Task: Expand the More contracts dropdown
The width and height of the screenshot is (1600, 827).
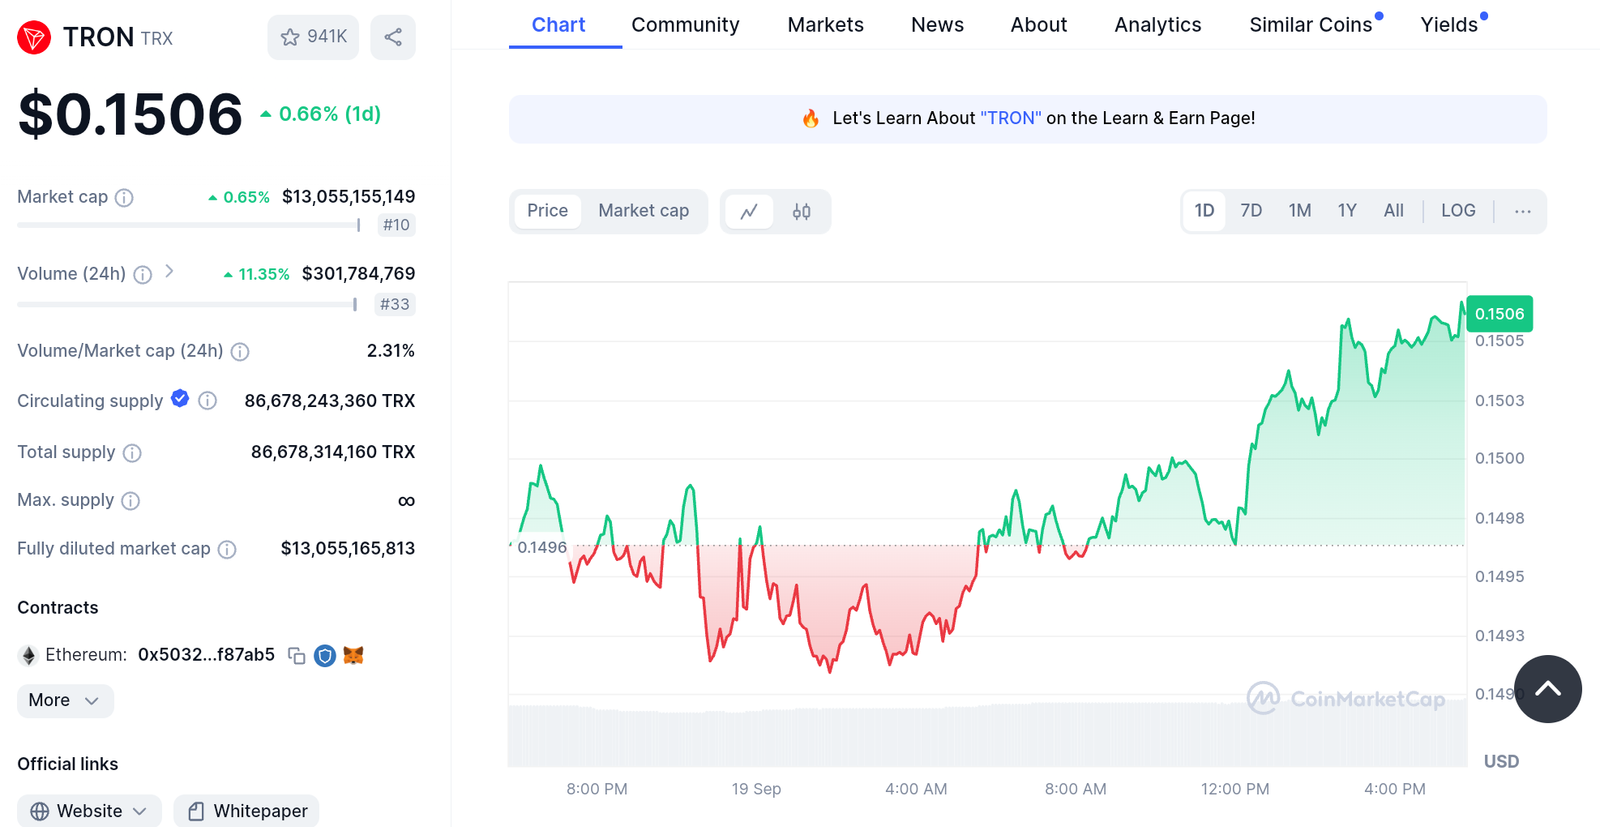Action: [65, 700]
